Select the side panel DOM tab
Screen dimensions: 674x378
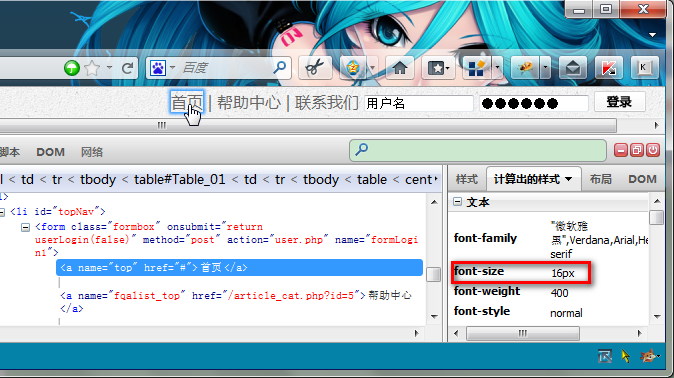pos(642,179)
